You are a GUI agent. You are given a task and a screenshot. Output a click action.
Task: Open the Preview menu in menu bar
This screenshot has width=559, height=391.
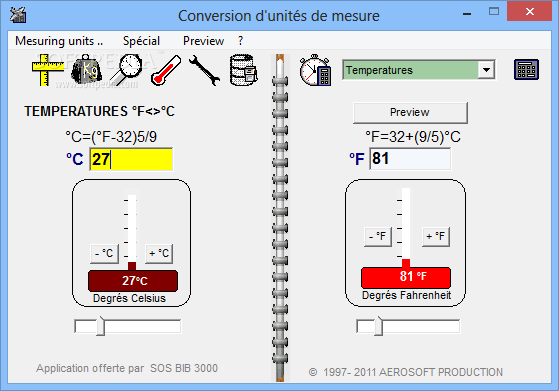click(203, 41)
